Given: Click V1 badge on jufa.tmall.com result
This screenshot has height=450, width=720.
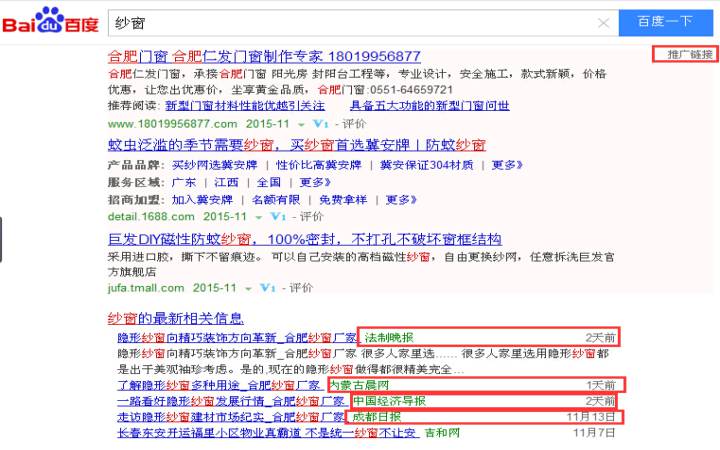Looking at the screenshot, I should [x=267, y=288].
